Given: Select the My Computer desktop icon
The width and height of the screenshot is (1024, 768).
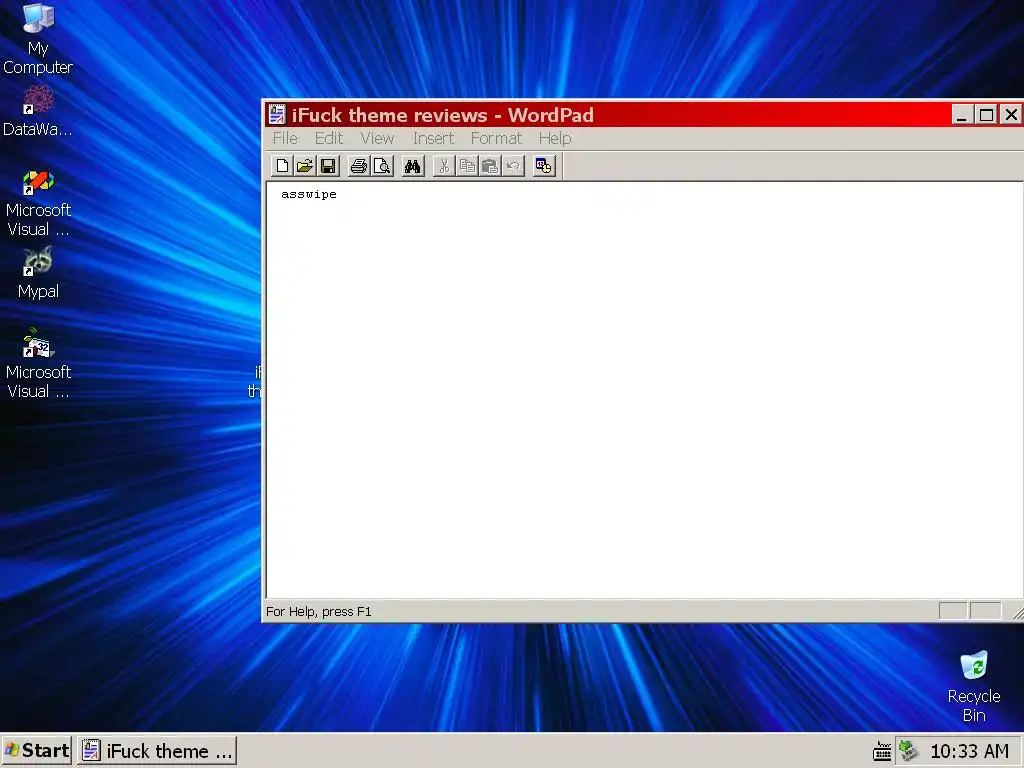Looking at the screenshot, I should 38,39.
